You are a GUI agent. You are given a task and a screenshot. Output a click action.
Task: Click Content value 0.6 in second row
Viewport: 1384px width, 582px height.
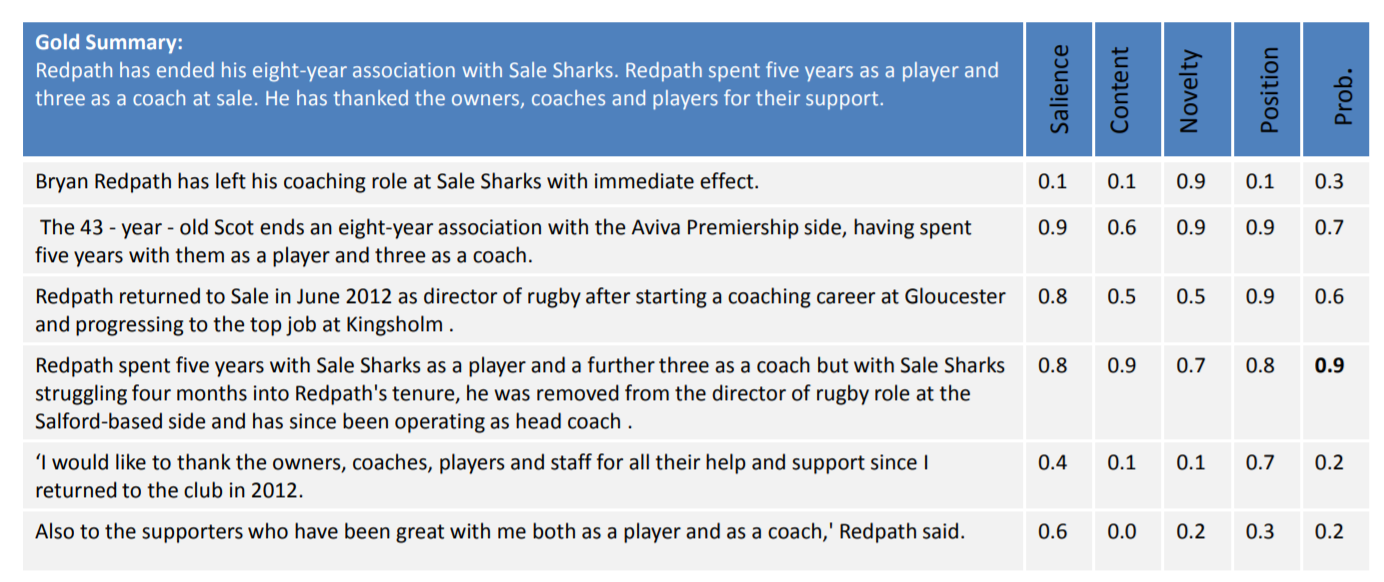click(x=1121, y=228)
